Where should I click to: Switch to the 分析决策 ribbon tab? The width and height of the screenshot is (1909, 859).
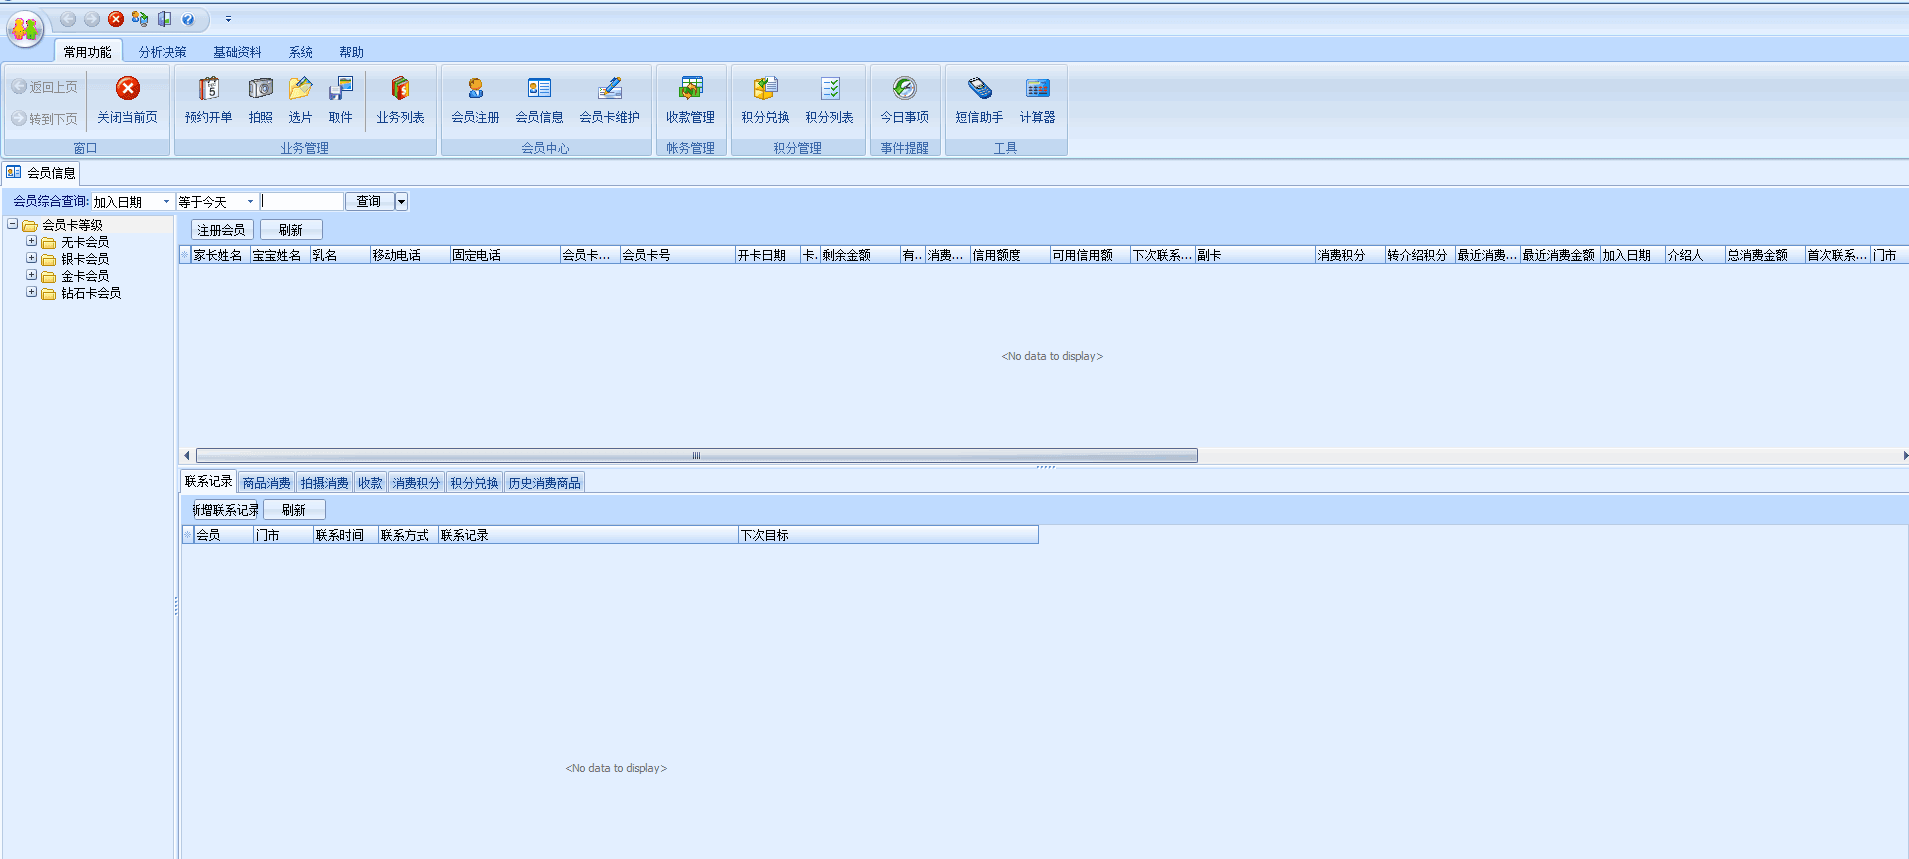[162, 52]
